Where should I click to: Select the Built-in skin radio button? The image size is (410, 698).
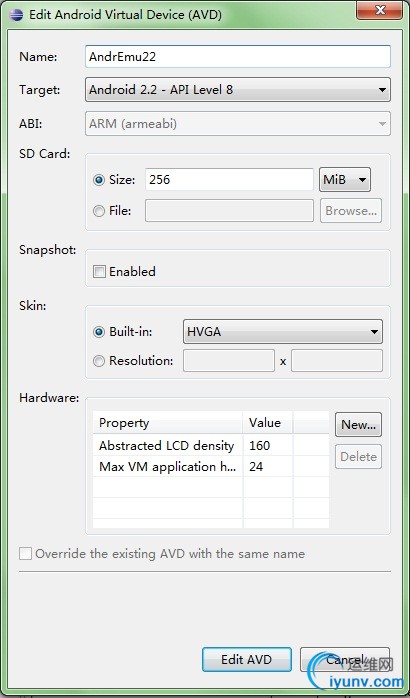click(x=99, y=332)
